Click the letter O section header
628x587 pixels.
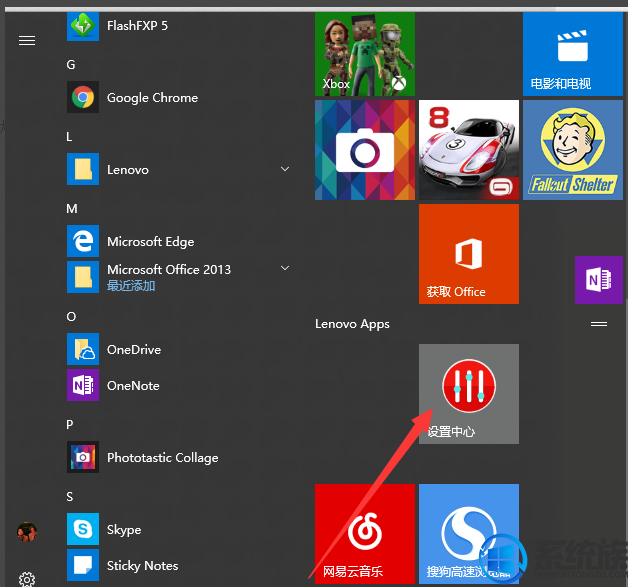[71, 317]
